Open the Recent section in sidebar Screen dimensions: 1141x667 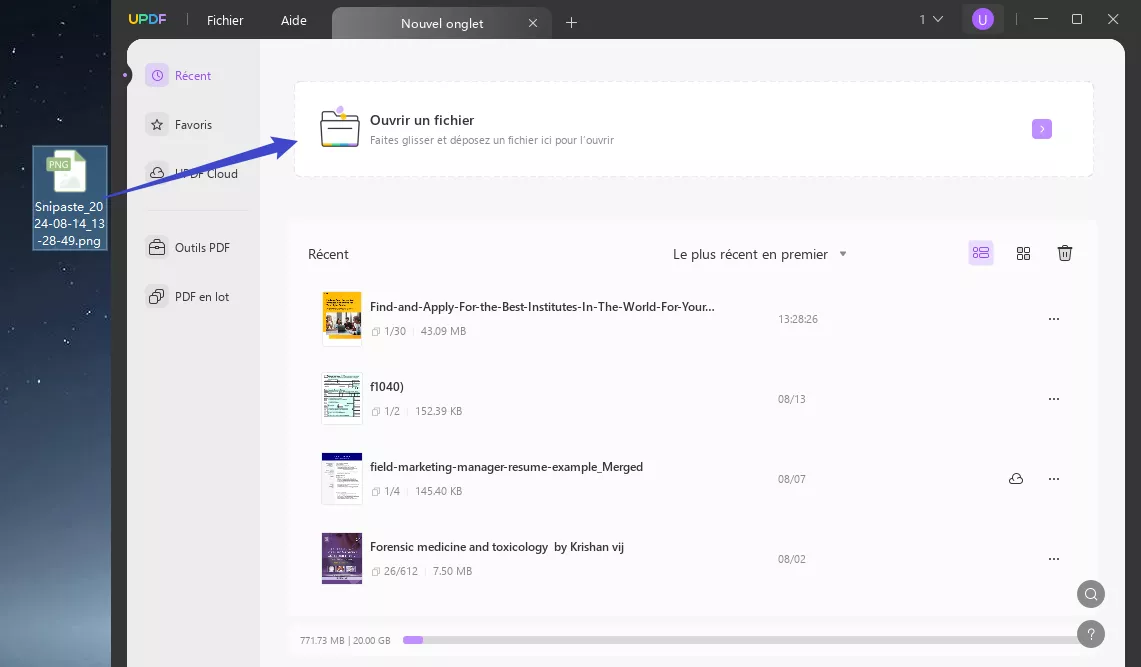tap(191, 75)
